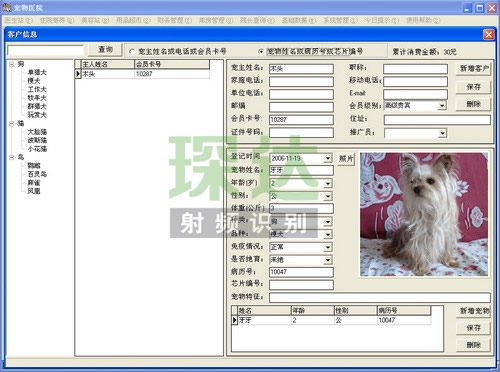The image size is (500, 372).
Task: Click 删除 button in the customer section
Action: tap(473, 104)
